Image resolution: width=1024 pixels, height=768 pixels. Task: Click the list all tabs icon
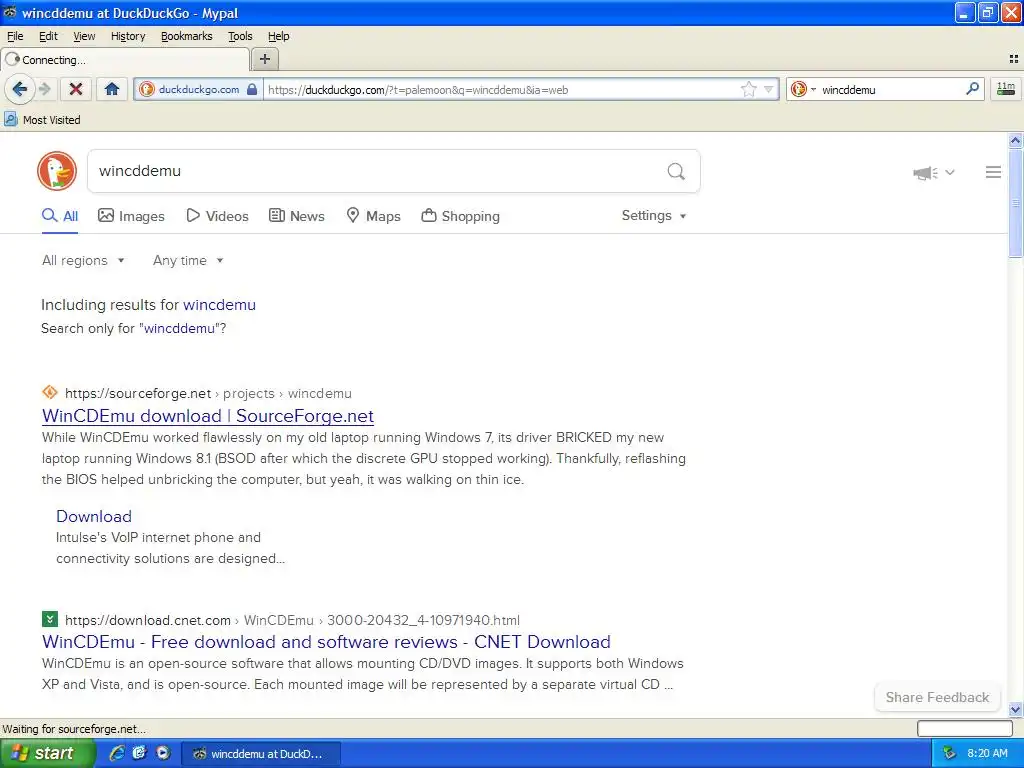point(1014,59)
